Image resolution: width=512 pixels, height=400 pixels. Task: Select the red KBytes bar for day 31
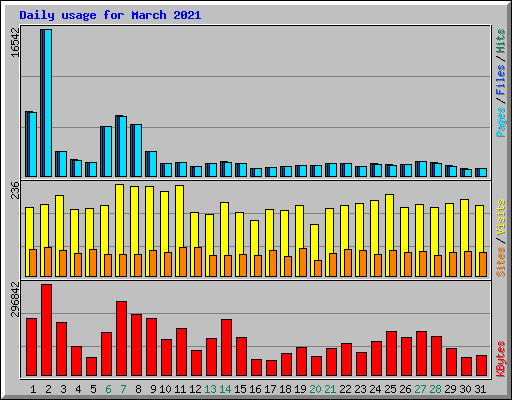click(481, 366)
